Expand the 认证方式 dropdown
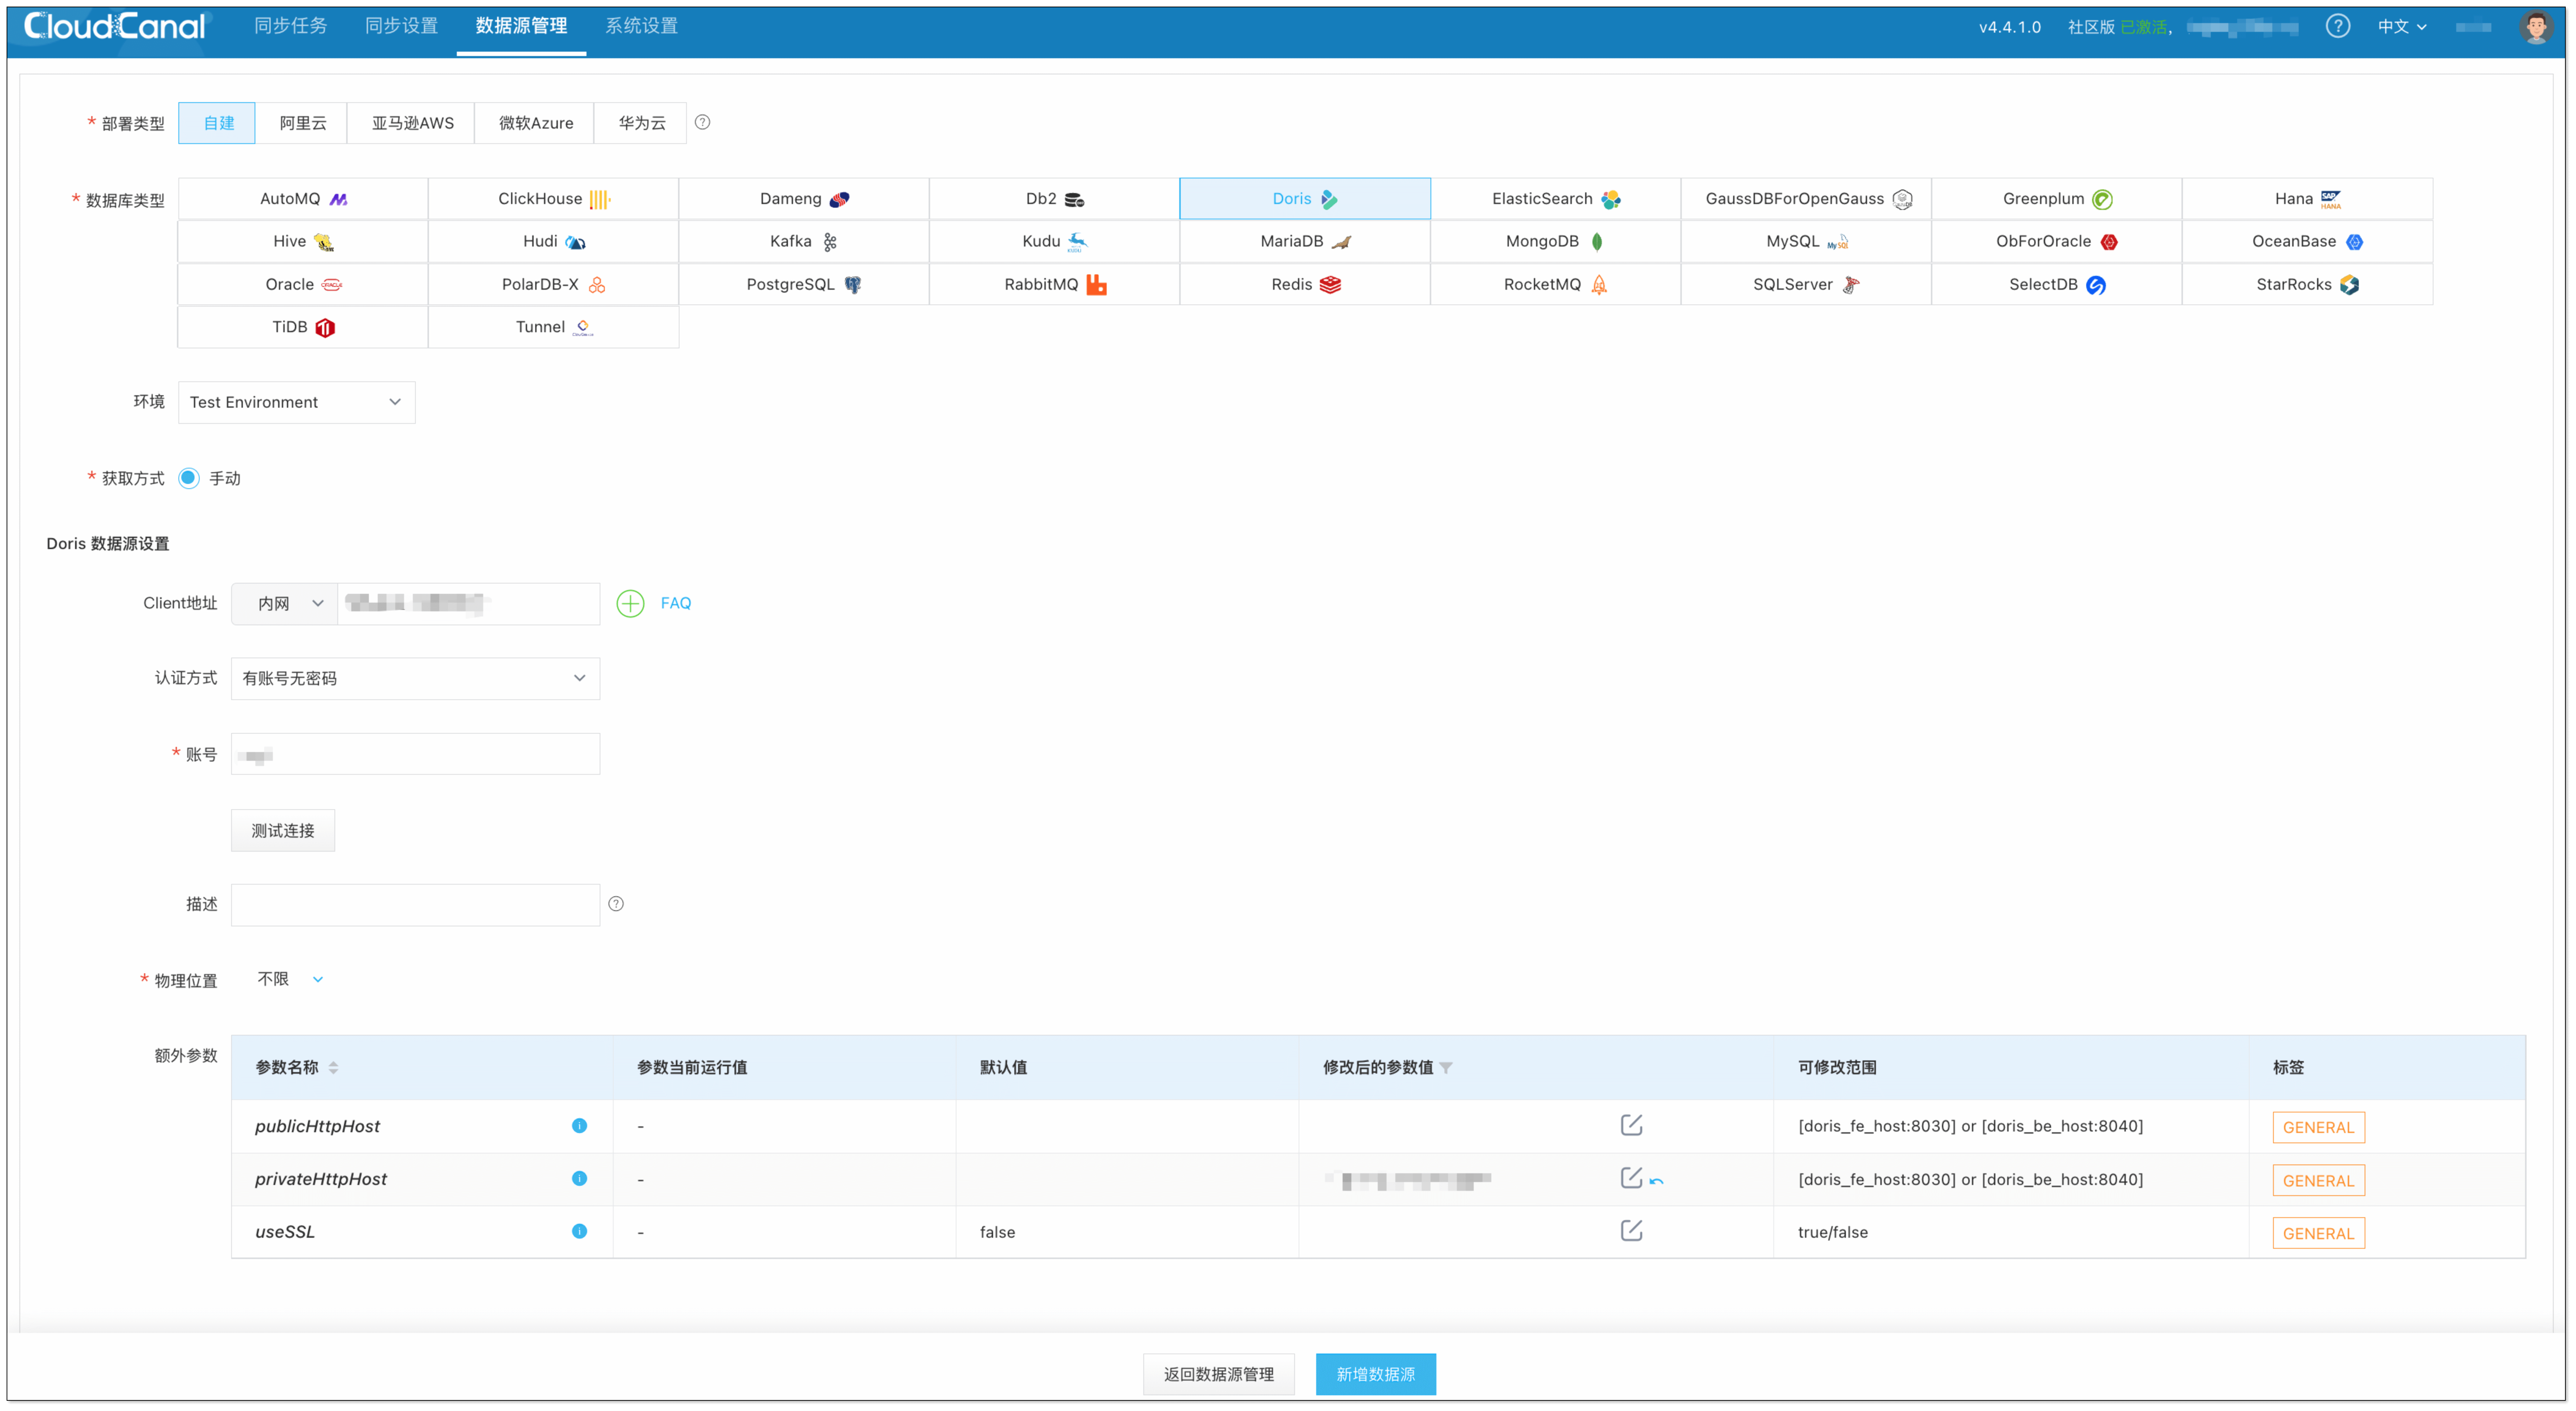Viewport: 2576px width, 1411px height. click(415, 678)
